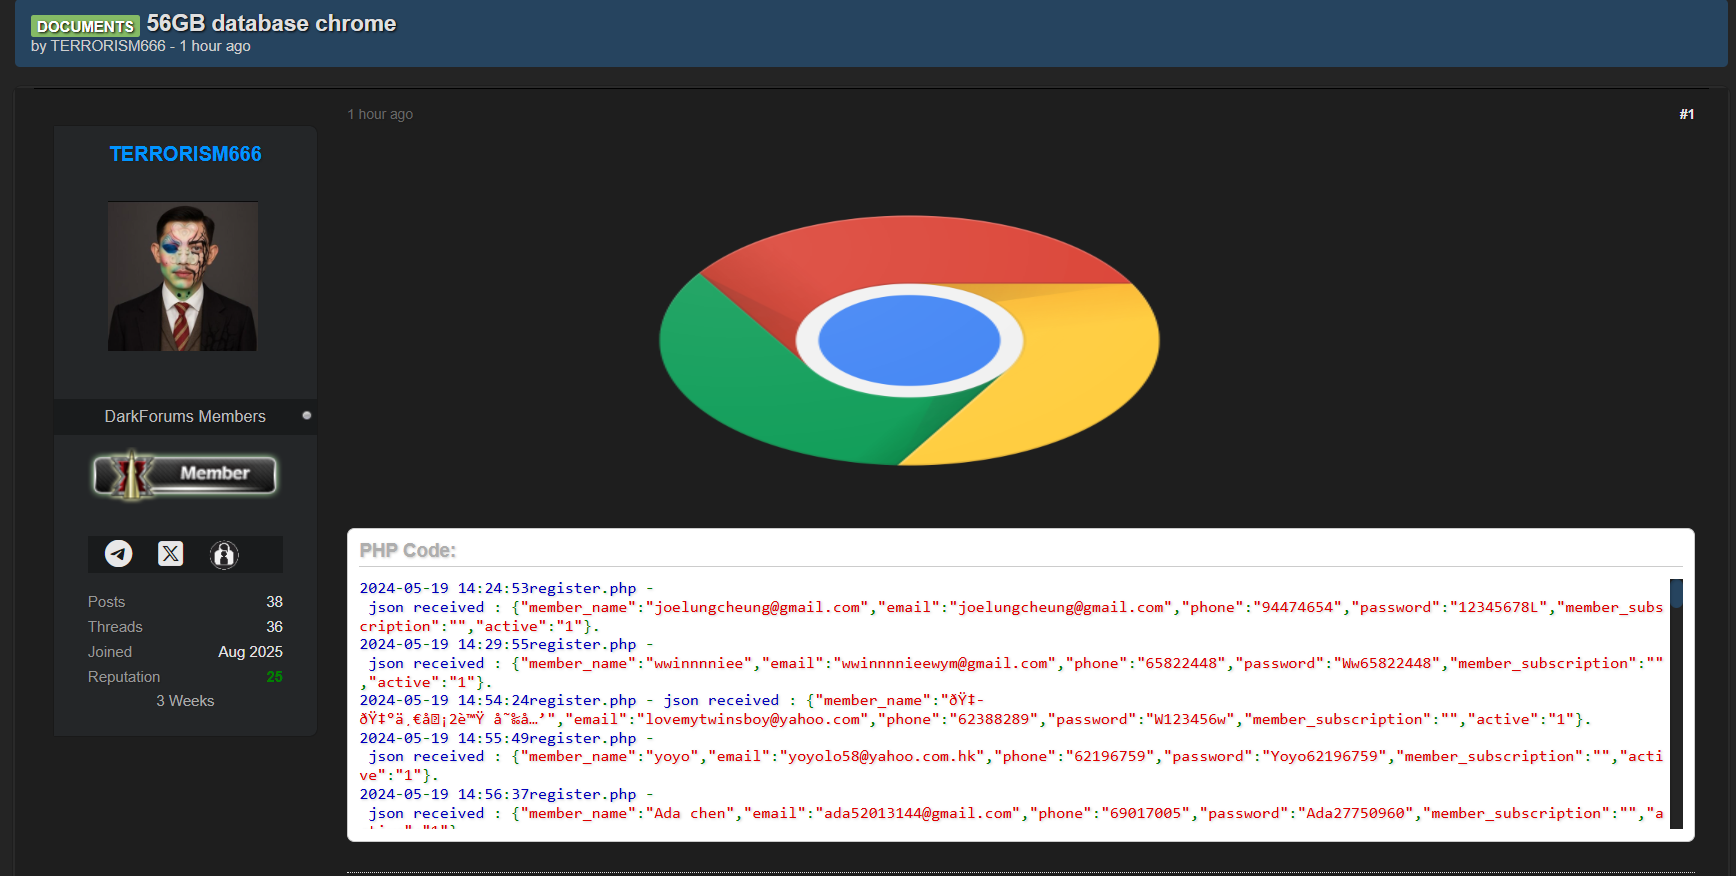Viewport: 1736px width, 876px height.
Task: Click the DarkForums Members group label
Action: point(185,416)
